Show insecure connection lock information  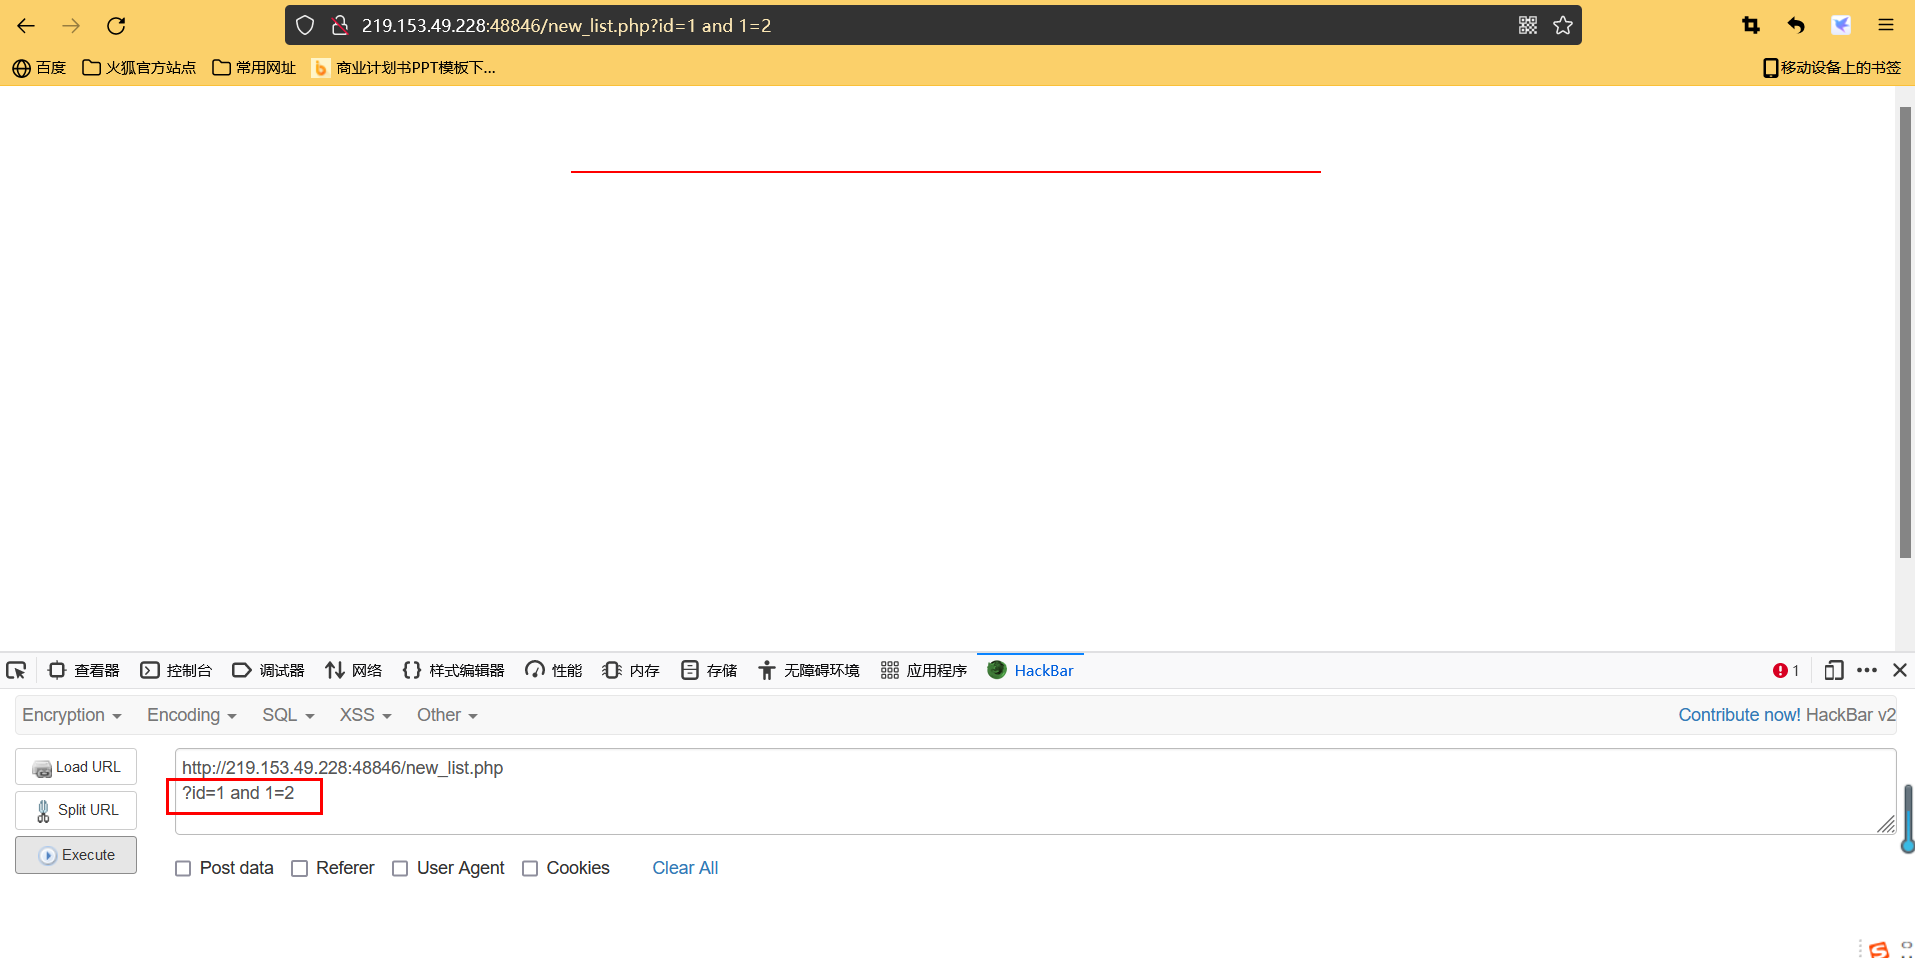point(340,26)
